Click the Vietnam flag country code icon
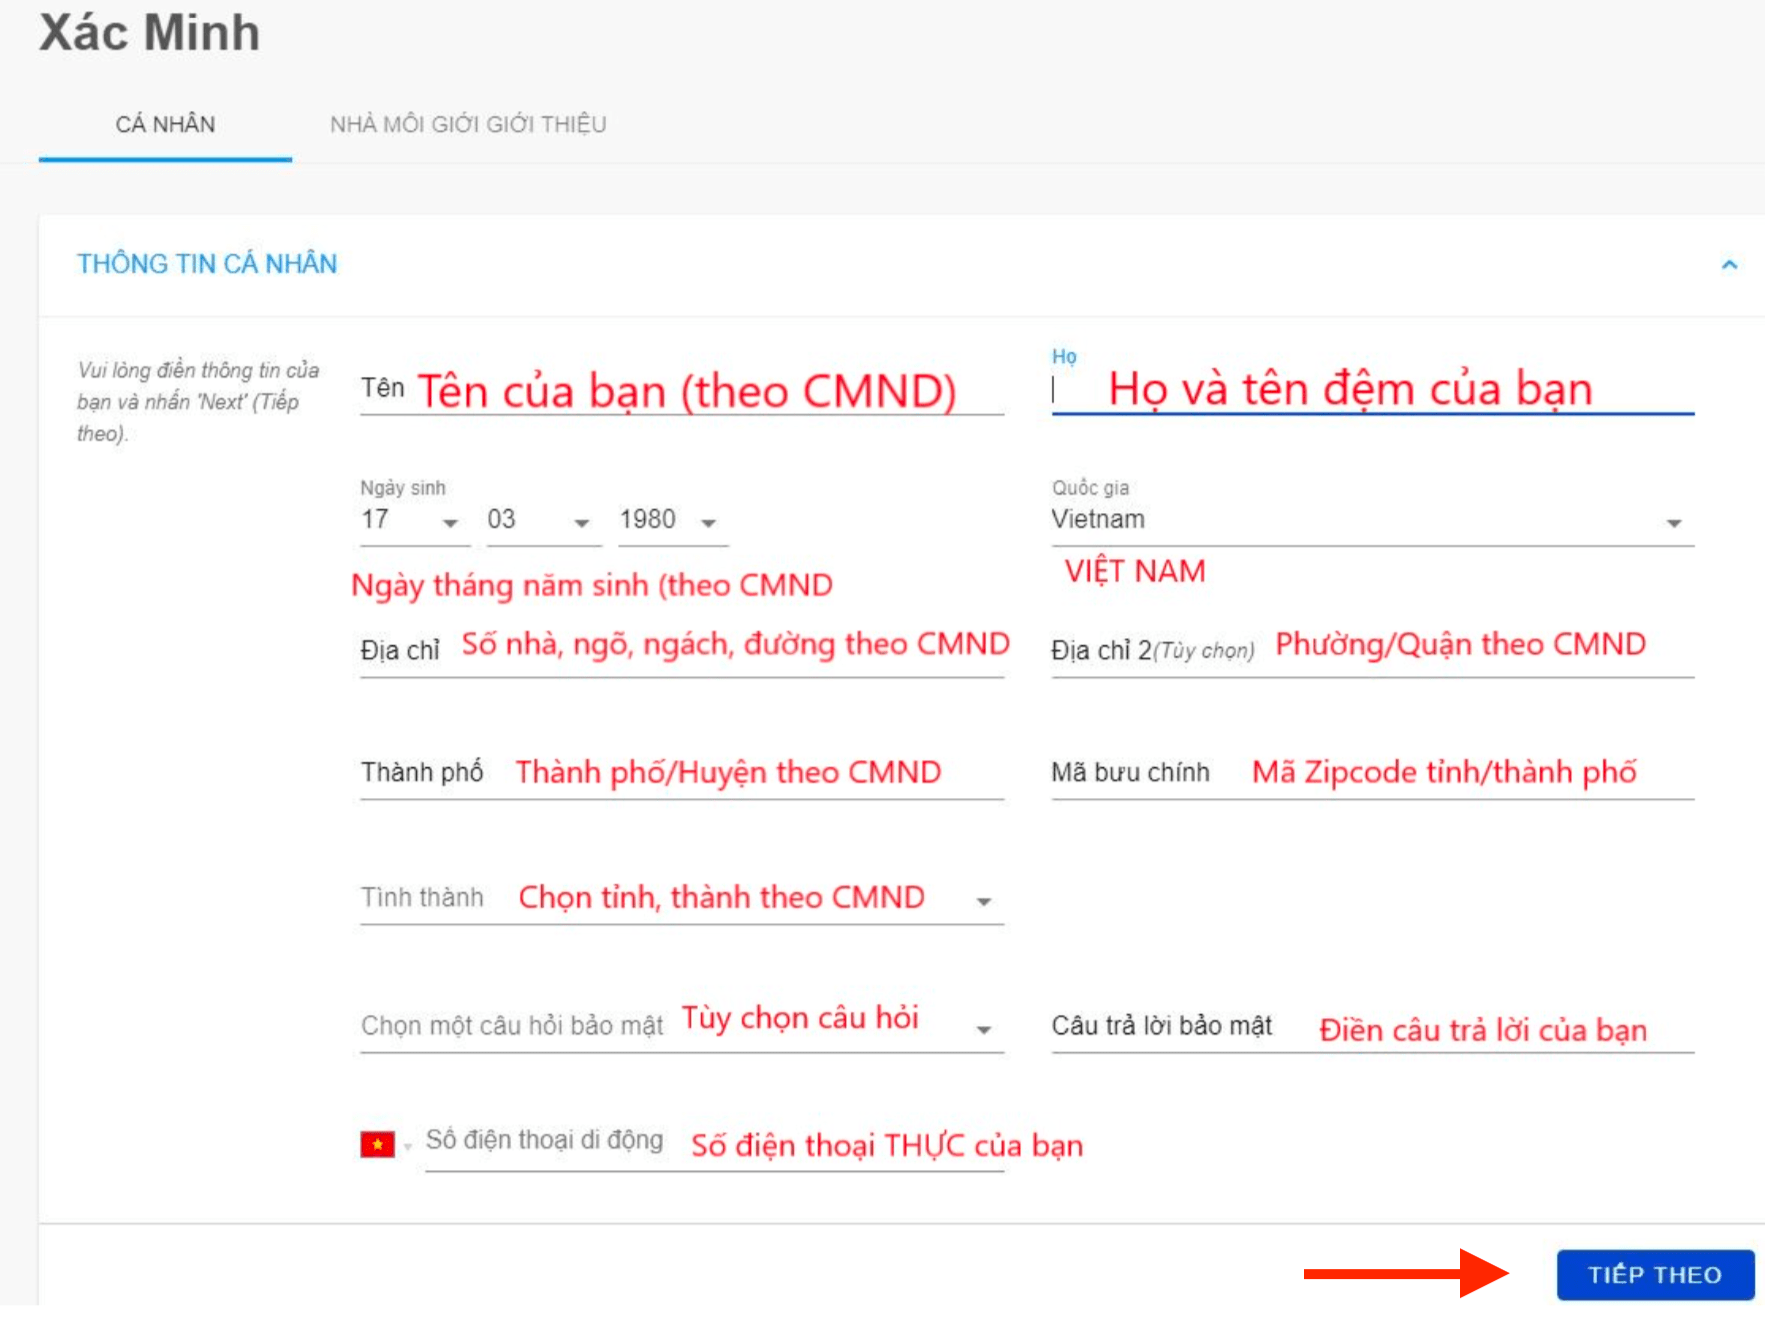The height and width of the screenshot is (1324, 1782). click(x=377, y=1144)
